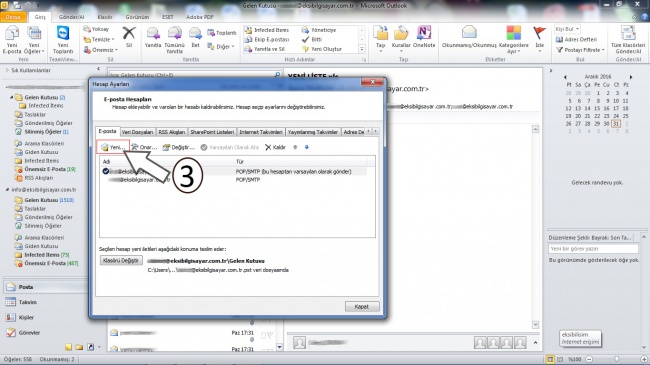Switch to Klasör ribbon tab
650x365 pixels.
105,17
